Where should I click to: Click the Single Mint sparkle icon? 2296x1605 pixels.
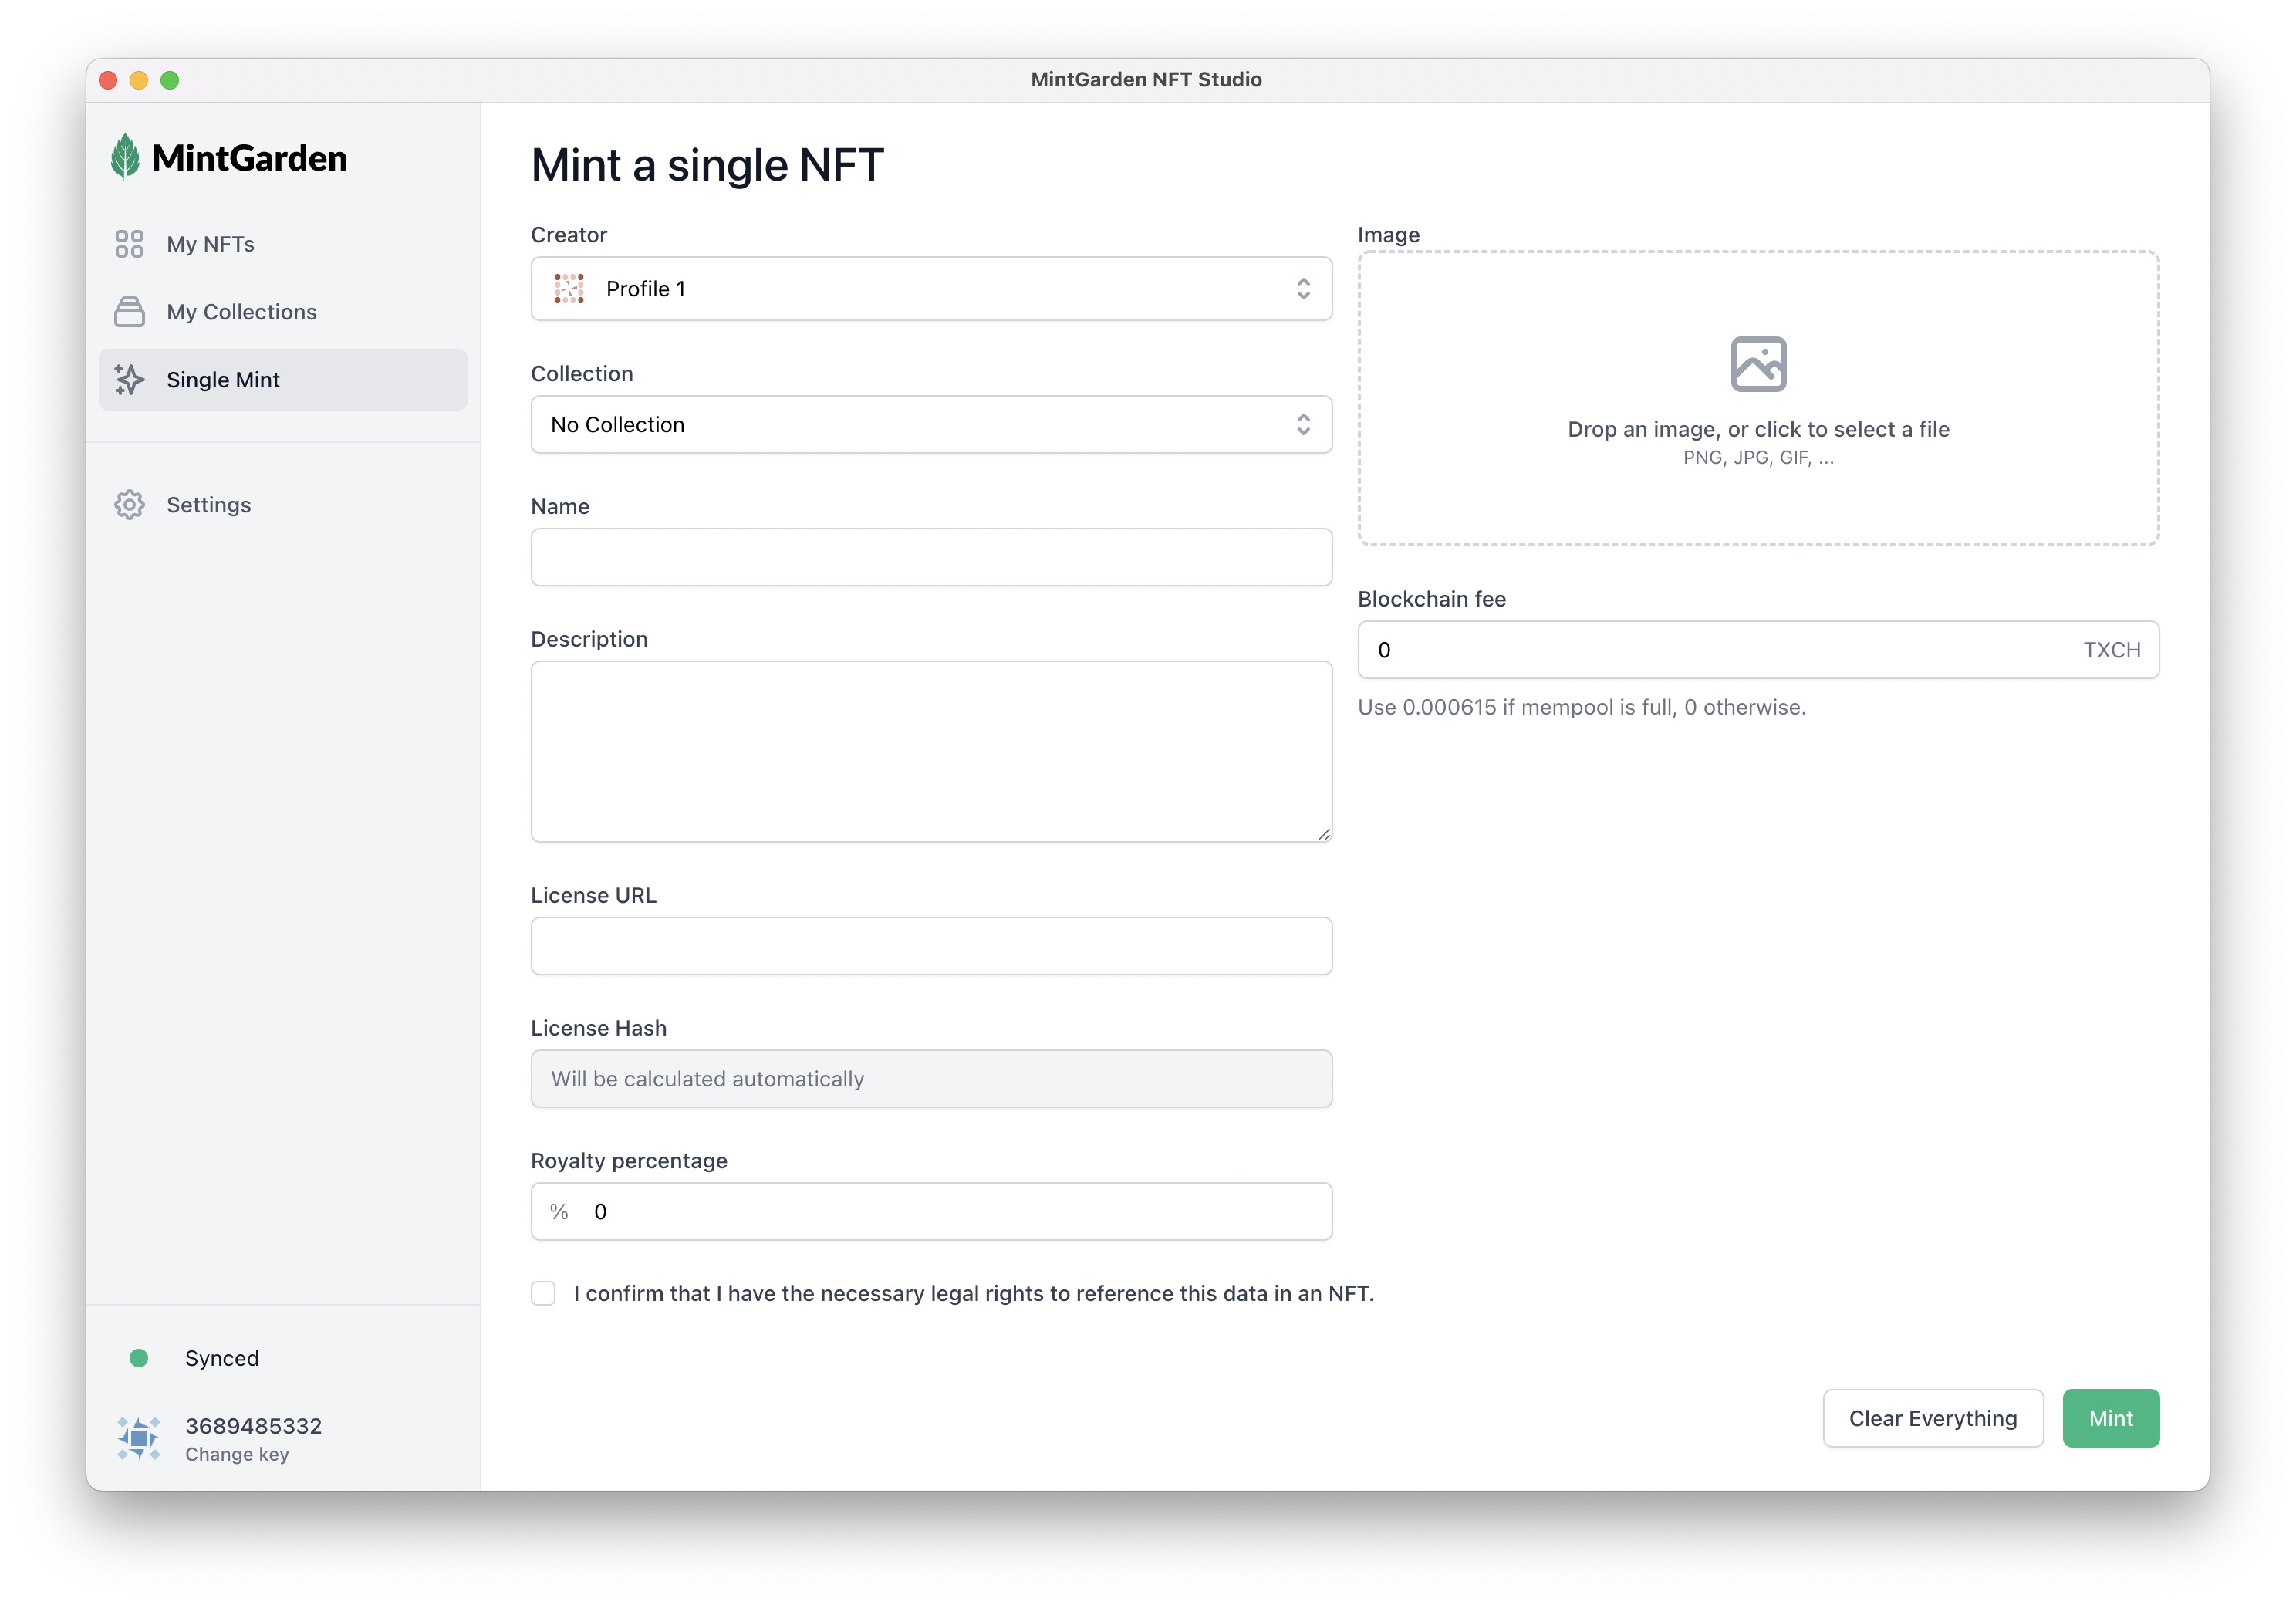click(130, 380)
